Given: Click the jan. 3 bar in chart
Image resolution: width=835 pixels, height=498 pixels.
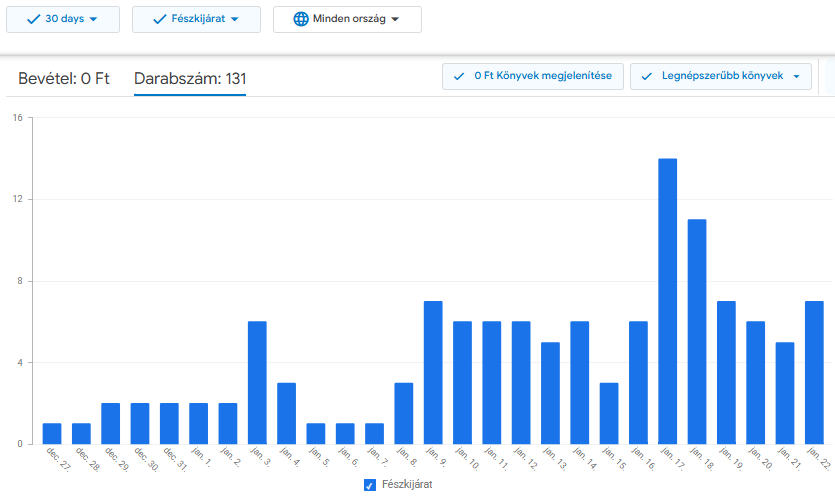Looking at the screenshot, I should [257, 382].
